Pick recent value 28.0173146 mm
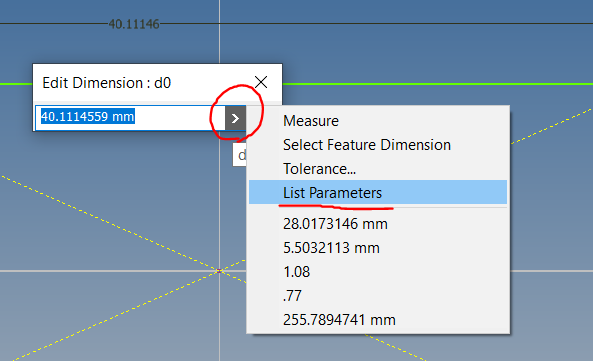593x361 pixels. pyautogui.click(x=377, y=224)
